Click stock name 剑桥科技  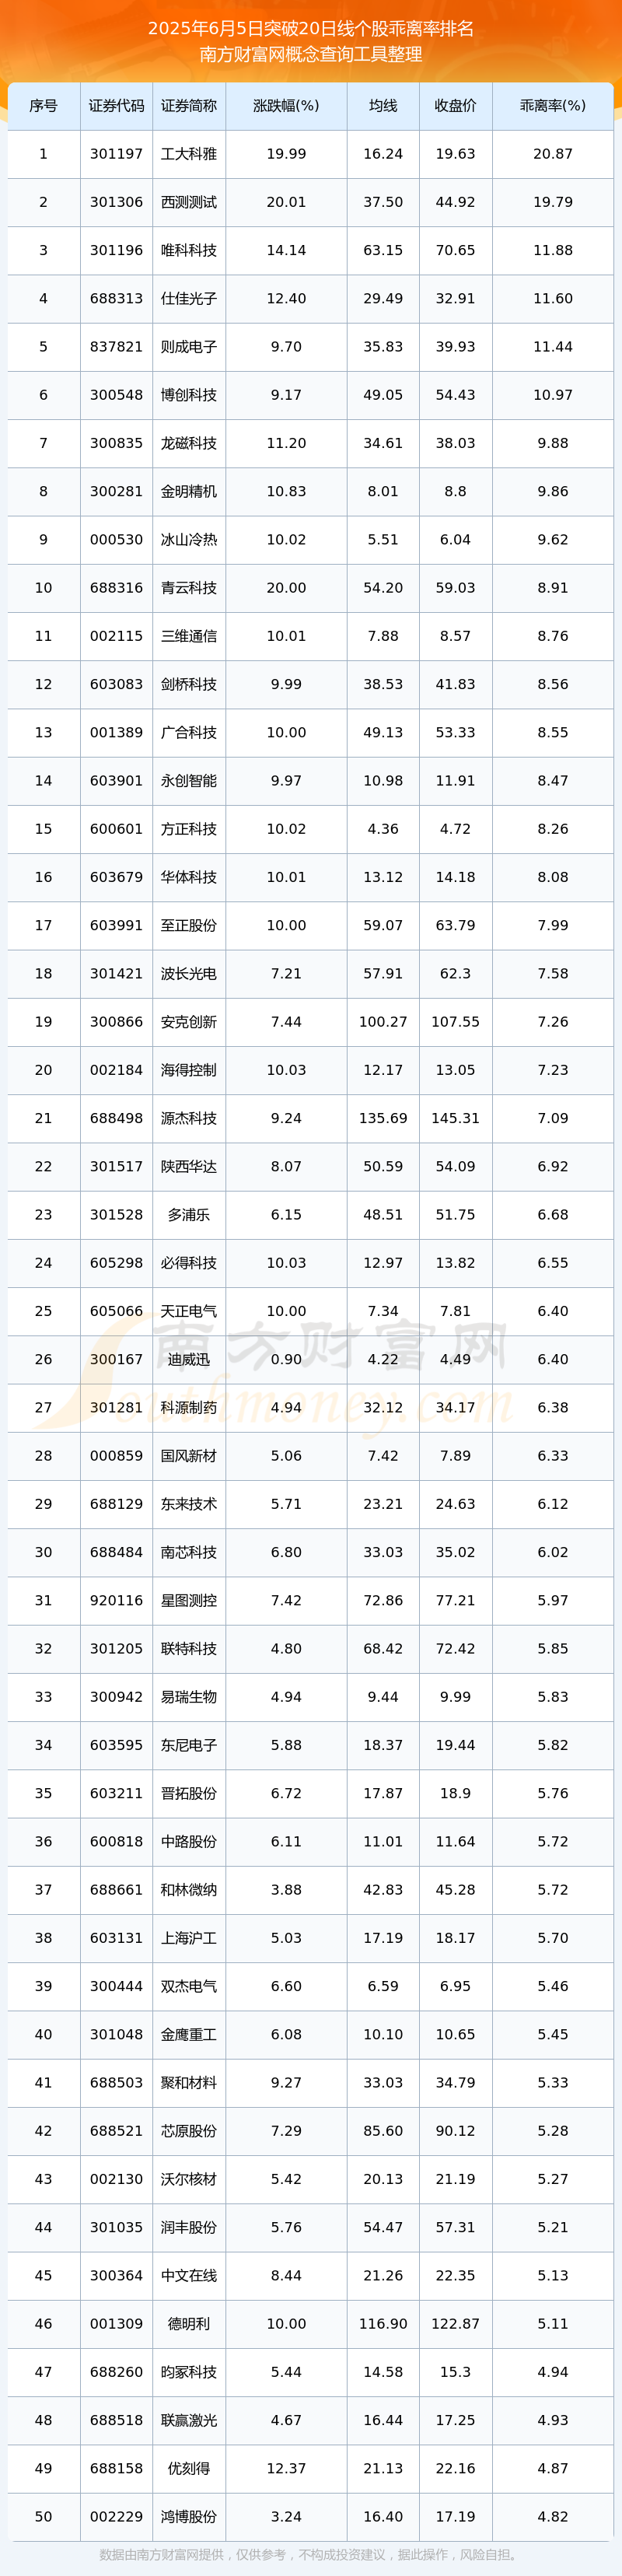coord(189,684)
